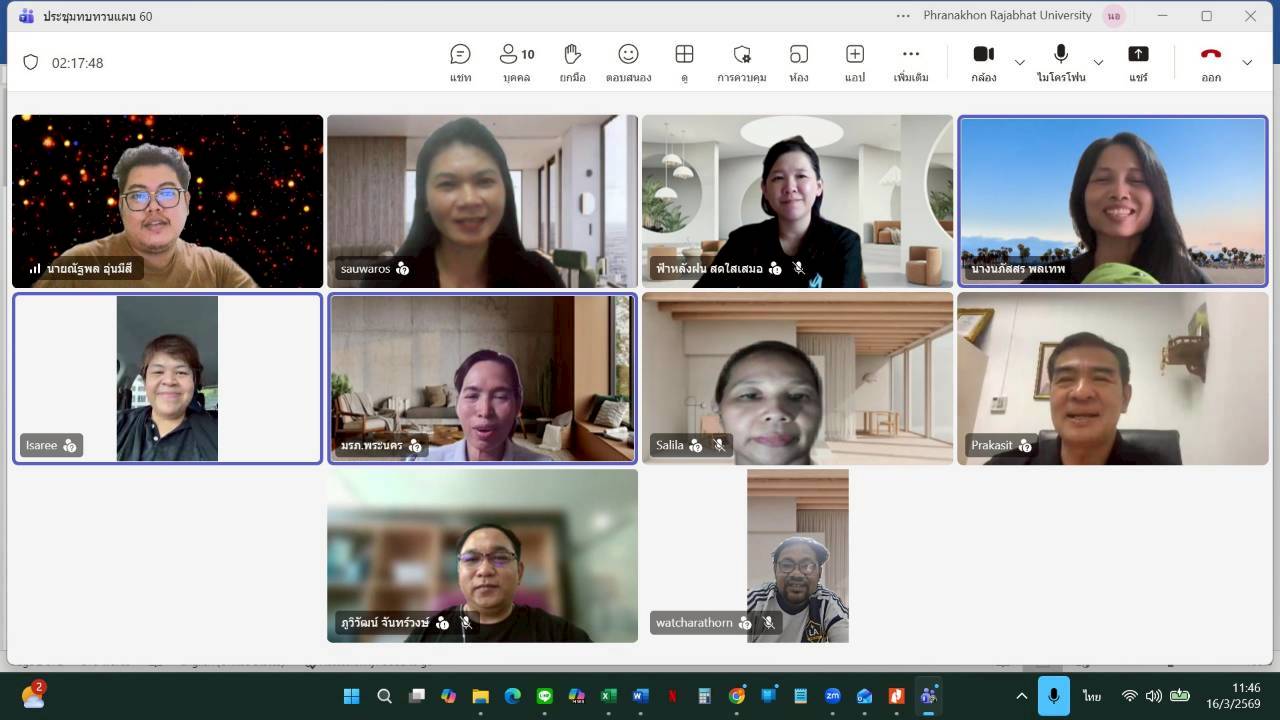Open more actions (เพิ่มเติม) menu
Viewport: 1280px width, 720px height.
(x=910, y=62)
